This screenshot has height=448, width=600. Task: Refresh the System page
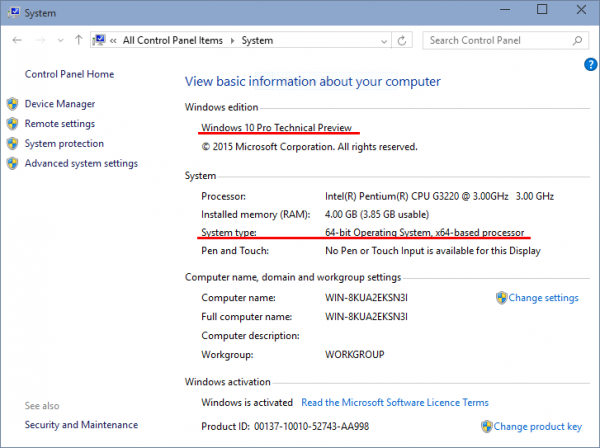pyautogui.click(x=402, y=40)
